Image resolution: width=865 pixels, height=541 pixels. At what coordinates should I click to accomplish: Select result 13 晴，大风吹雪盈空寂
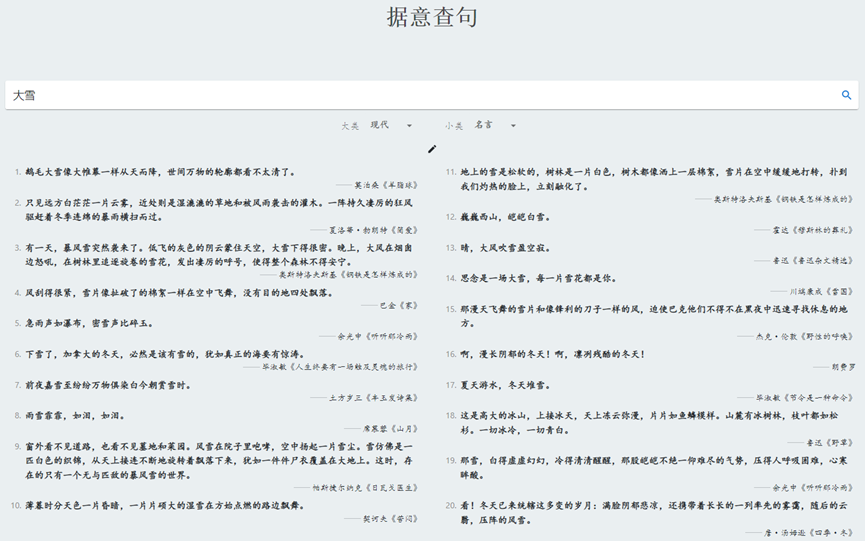click(x=506, y=248)
